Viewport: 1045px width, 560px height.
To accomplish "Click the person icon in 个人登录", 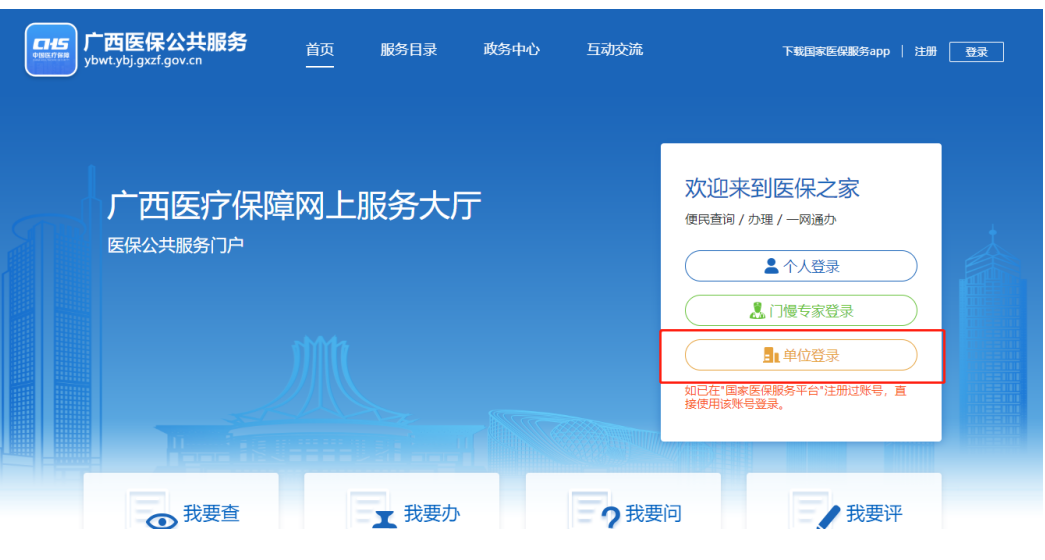I will 771,266.
